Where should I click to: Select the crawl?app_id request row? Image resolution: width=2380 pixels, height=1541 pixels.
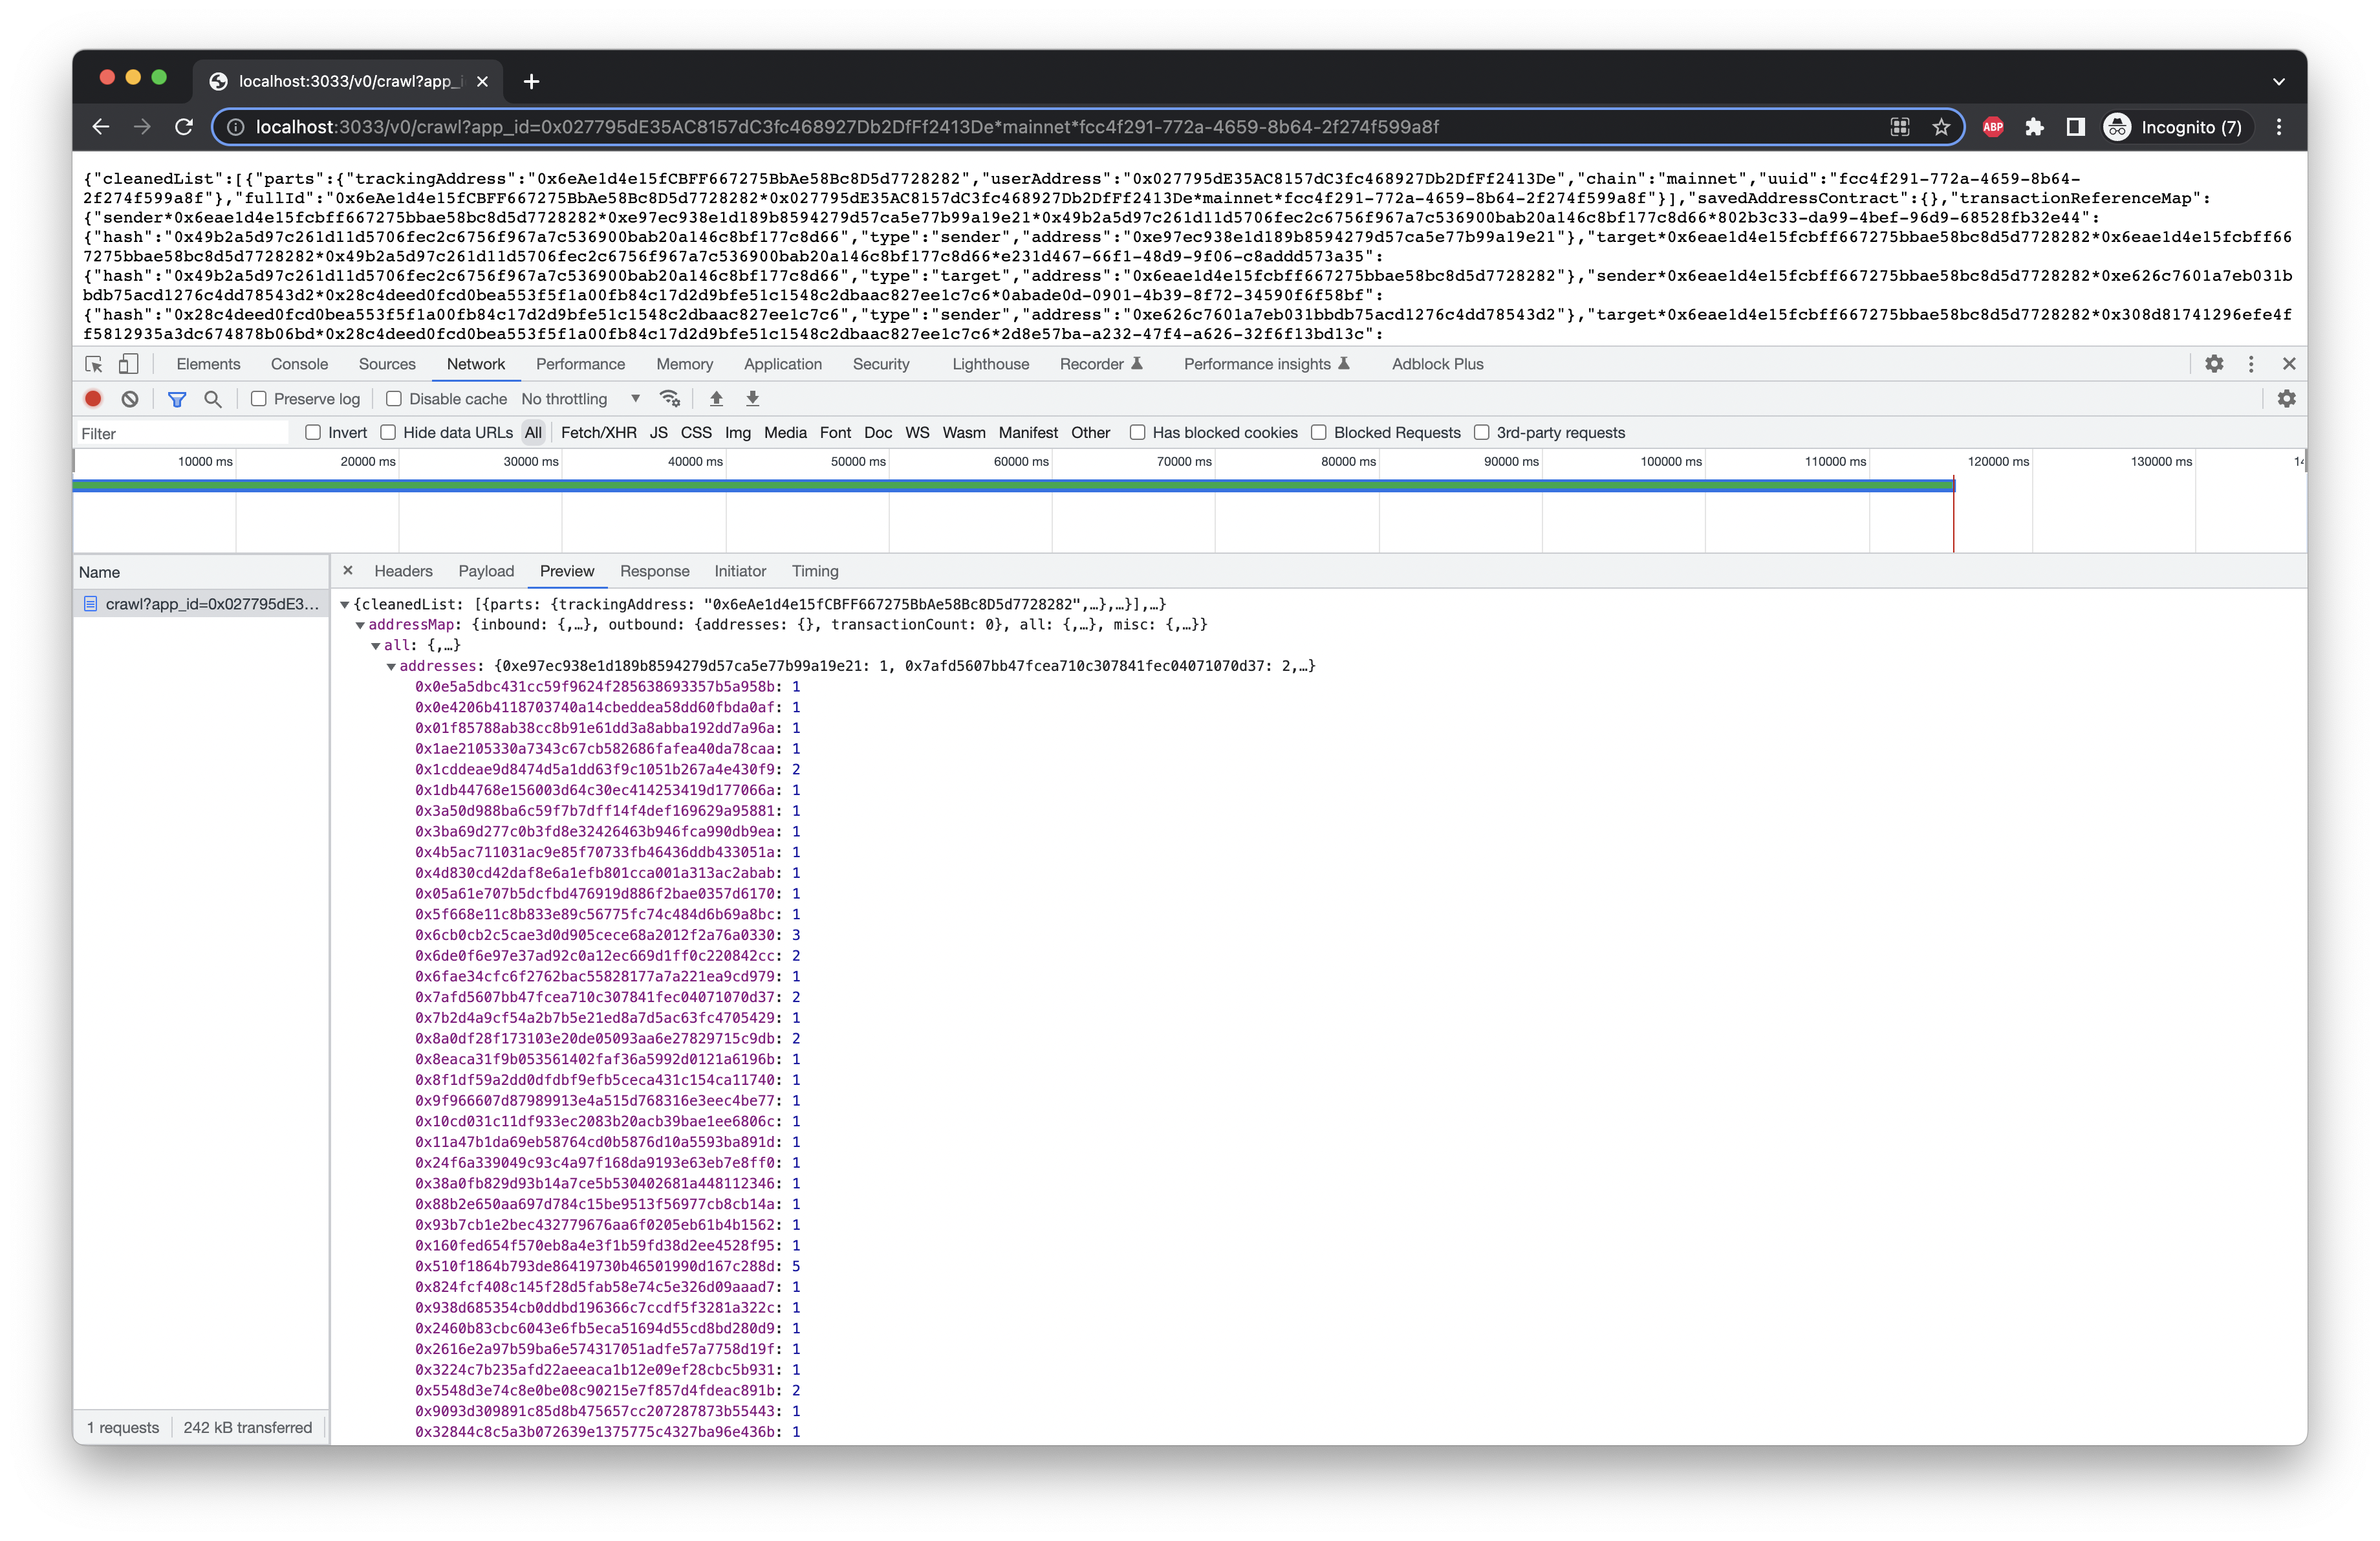pyautogui.click(x=201, y=604)
